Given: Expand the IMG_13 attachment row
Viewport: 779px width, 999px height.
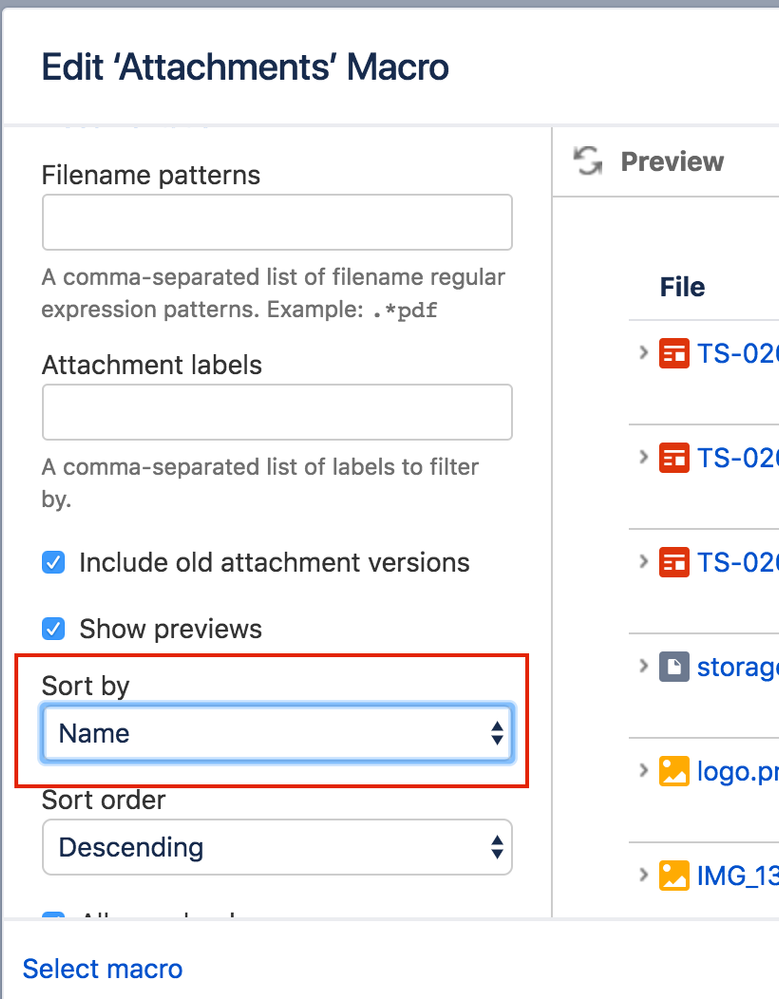Looking at the screenshot, I should (644, 874).
